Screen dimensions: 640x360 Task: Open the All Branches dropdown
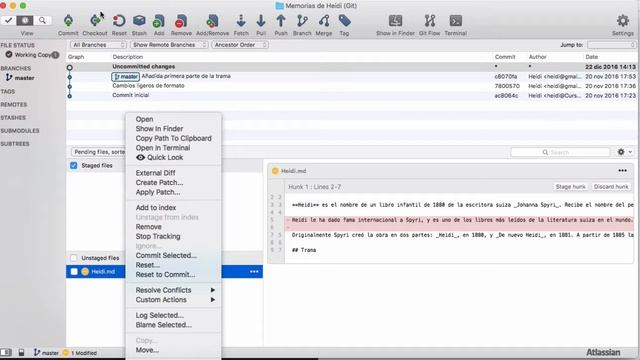[x=98, y=45]
